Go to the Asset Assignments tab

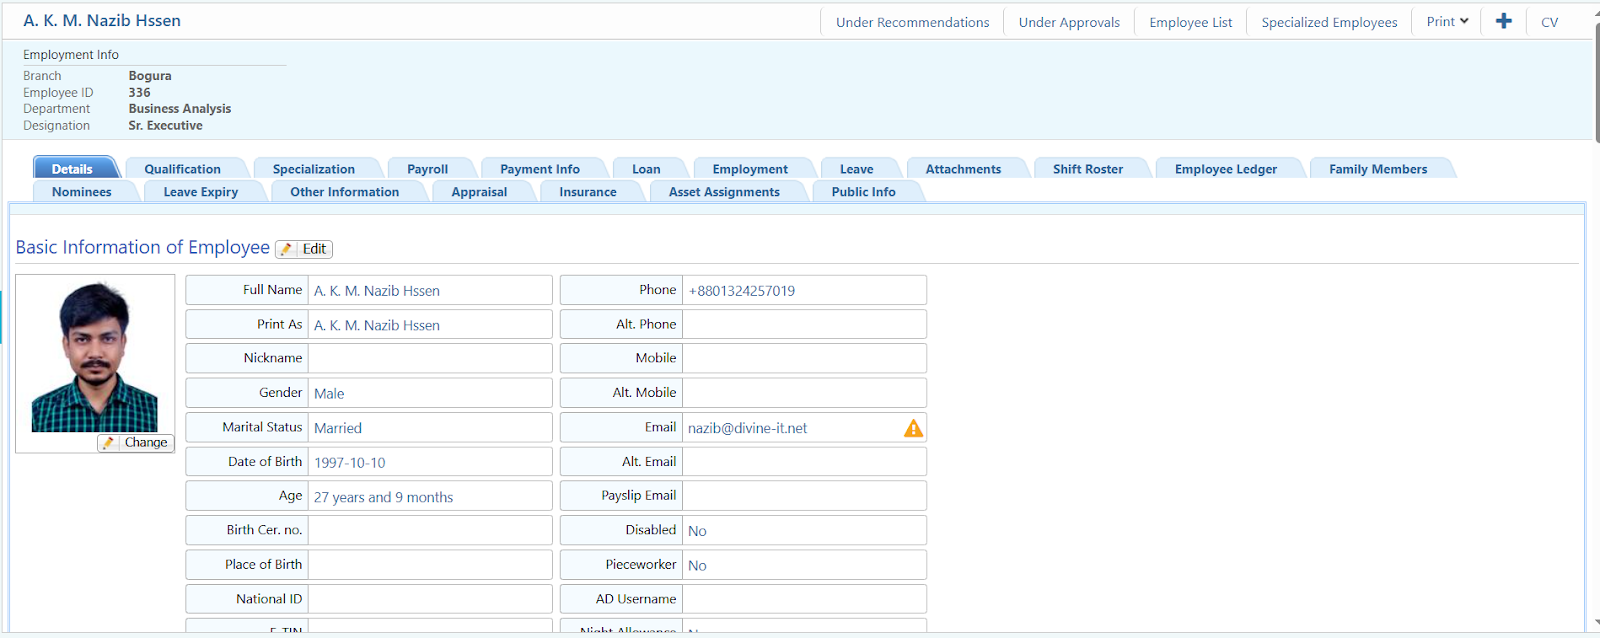coord(724,192)
